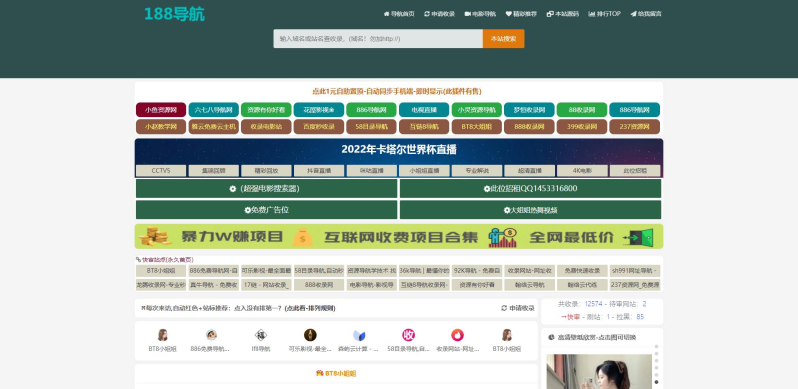
Task: Click the orange 本站搜索 button
Action: coord(503,39)
